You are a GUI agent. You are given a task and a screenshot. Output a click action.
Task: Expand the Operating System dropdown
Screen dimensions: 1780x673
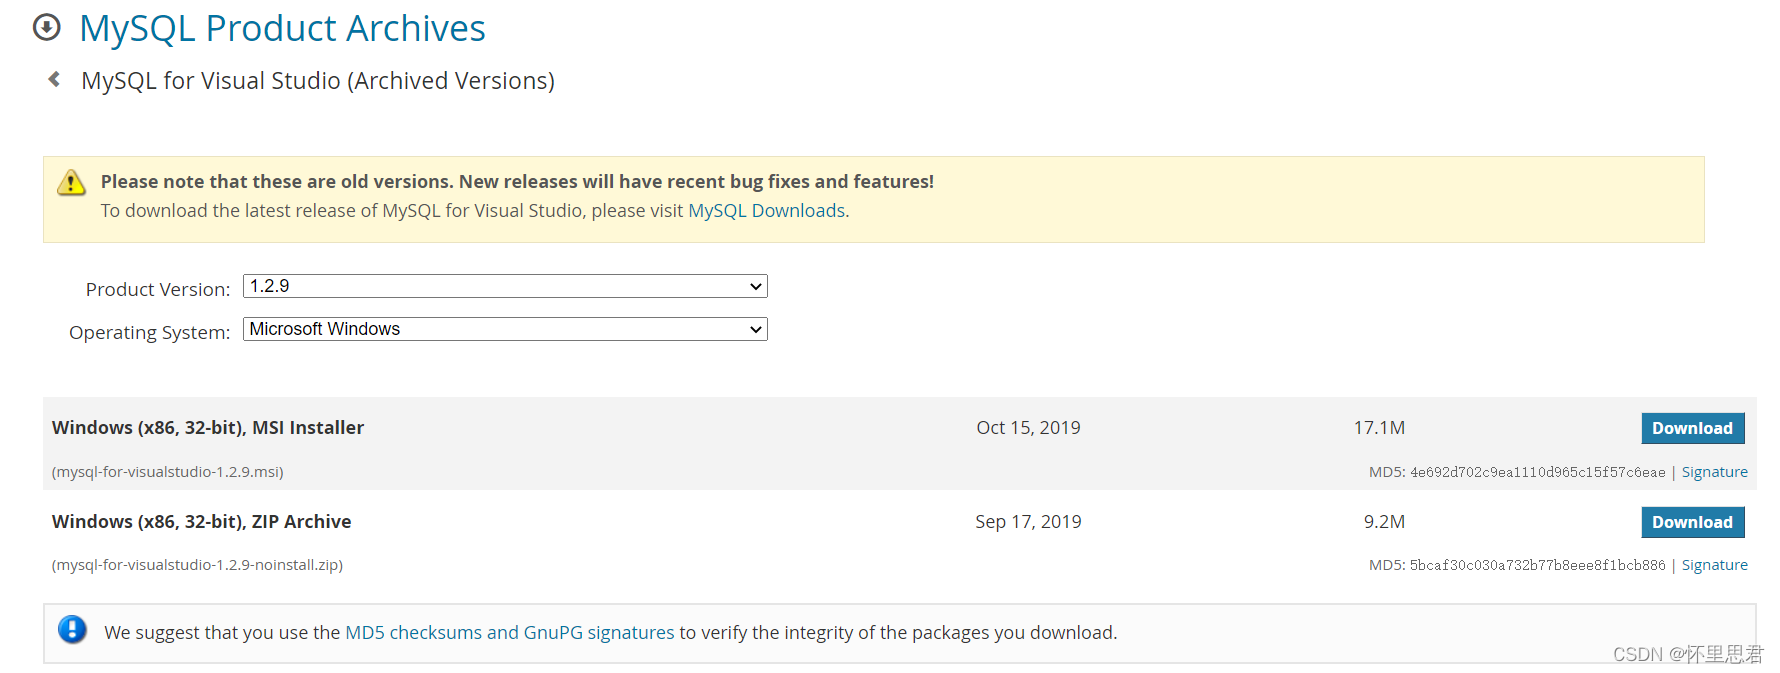pyautogui.click(x=505, y=329)
